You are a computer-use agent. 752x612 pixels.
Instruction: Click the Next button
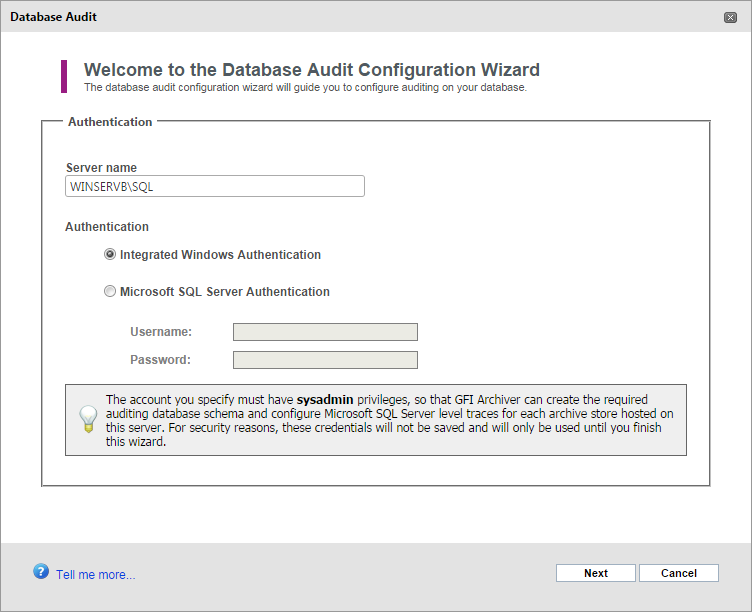pos(596,573)
